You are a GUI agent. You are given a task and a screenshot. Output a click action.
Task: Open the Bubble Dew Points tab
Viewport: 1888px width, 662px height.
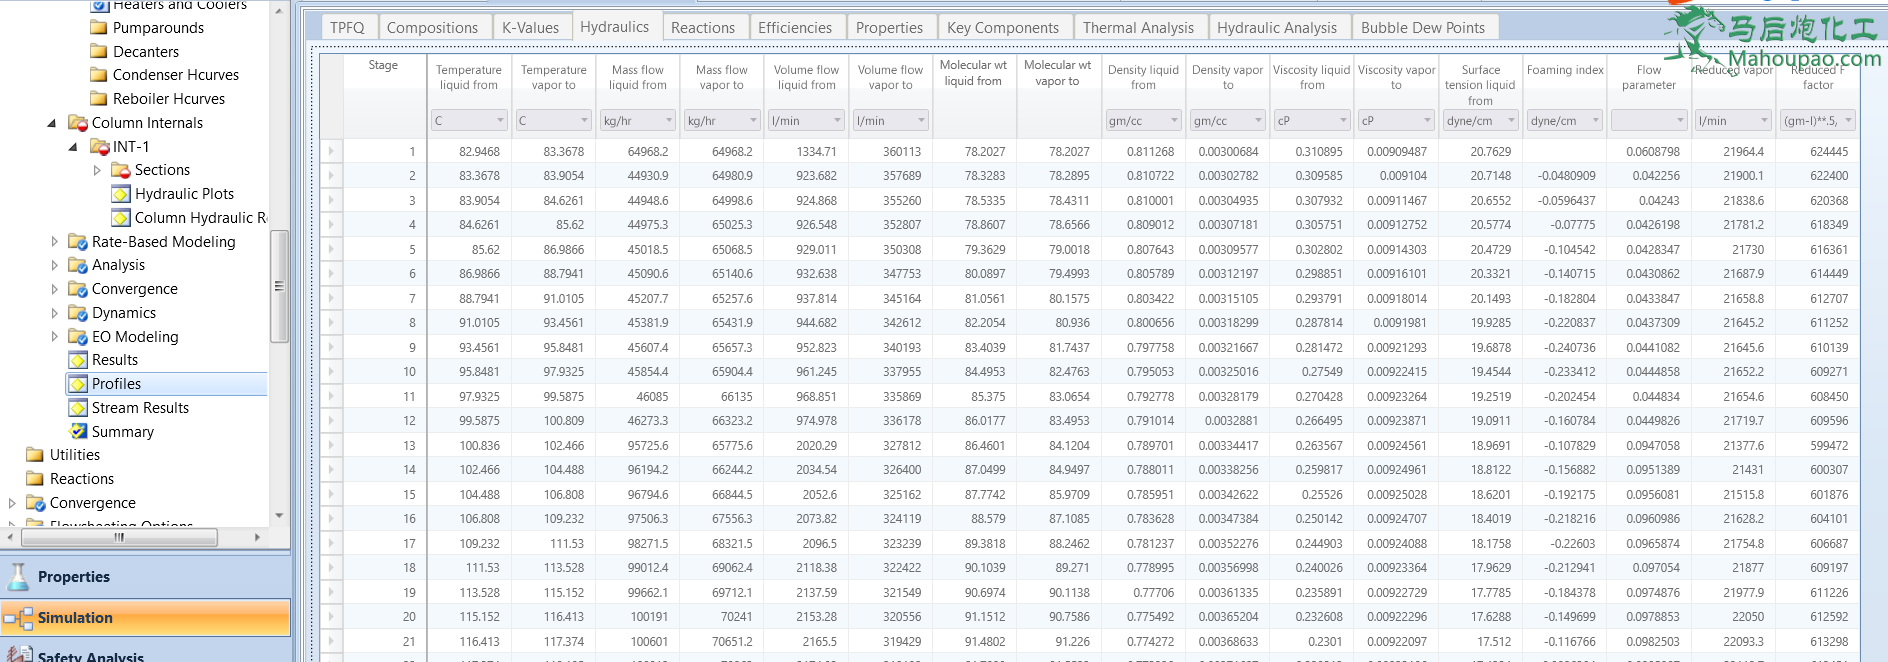(x=1422, y=28)
